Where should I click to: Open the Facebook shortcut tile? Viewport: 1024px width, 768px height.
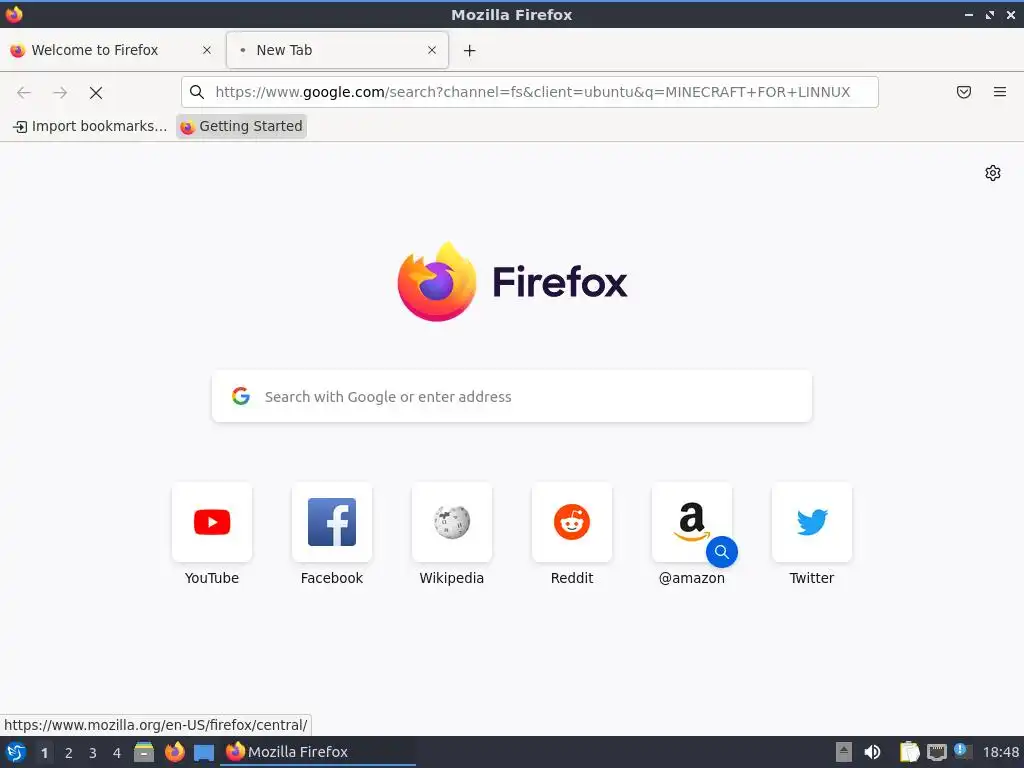[332, 522]
